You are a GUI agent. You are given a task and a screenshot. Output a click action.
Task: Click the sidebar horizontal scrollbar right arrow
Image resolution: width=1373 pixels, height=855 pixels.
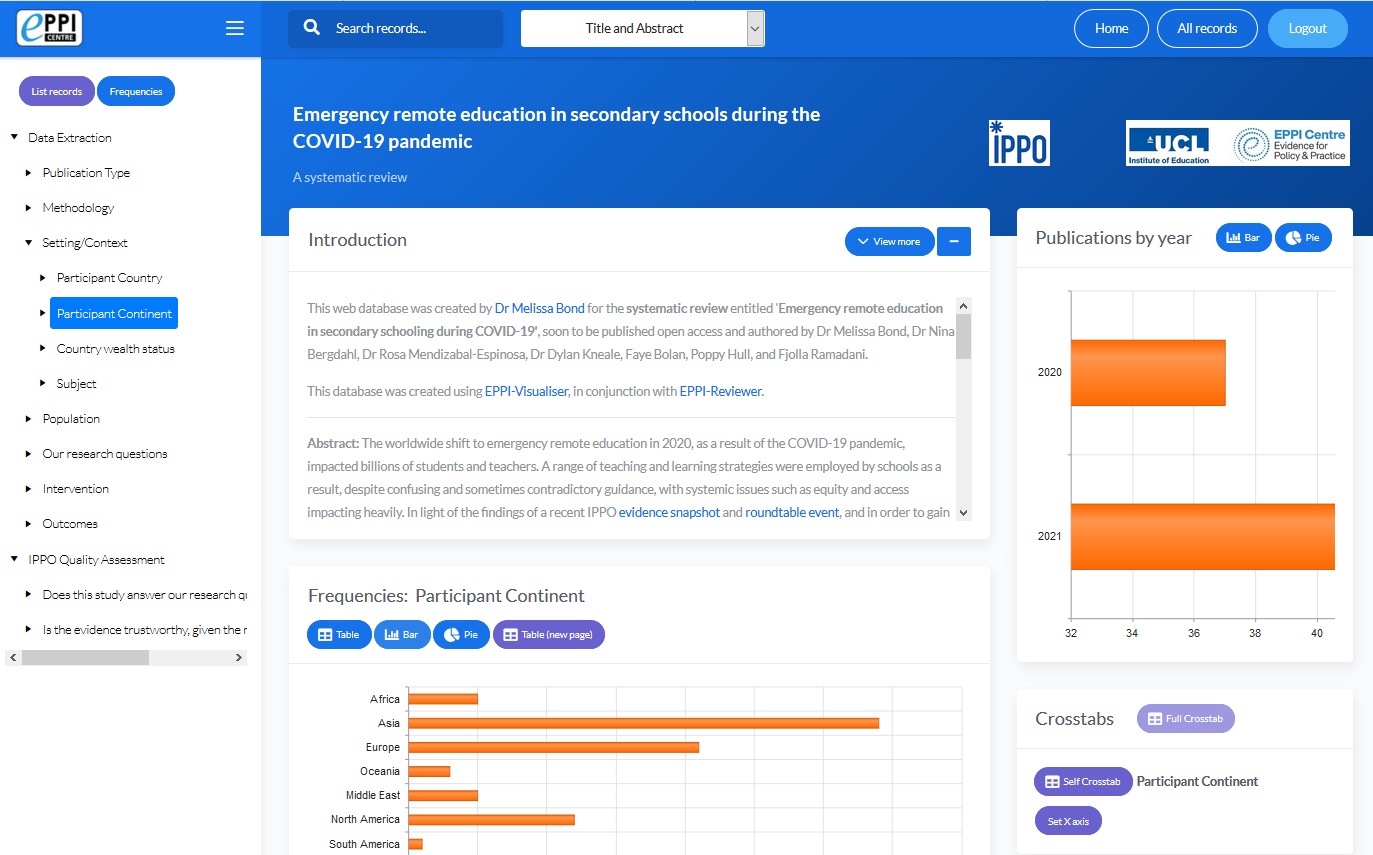click(239, 658)
